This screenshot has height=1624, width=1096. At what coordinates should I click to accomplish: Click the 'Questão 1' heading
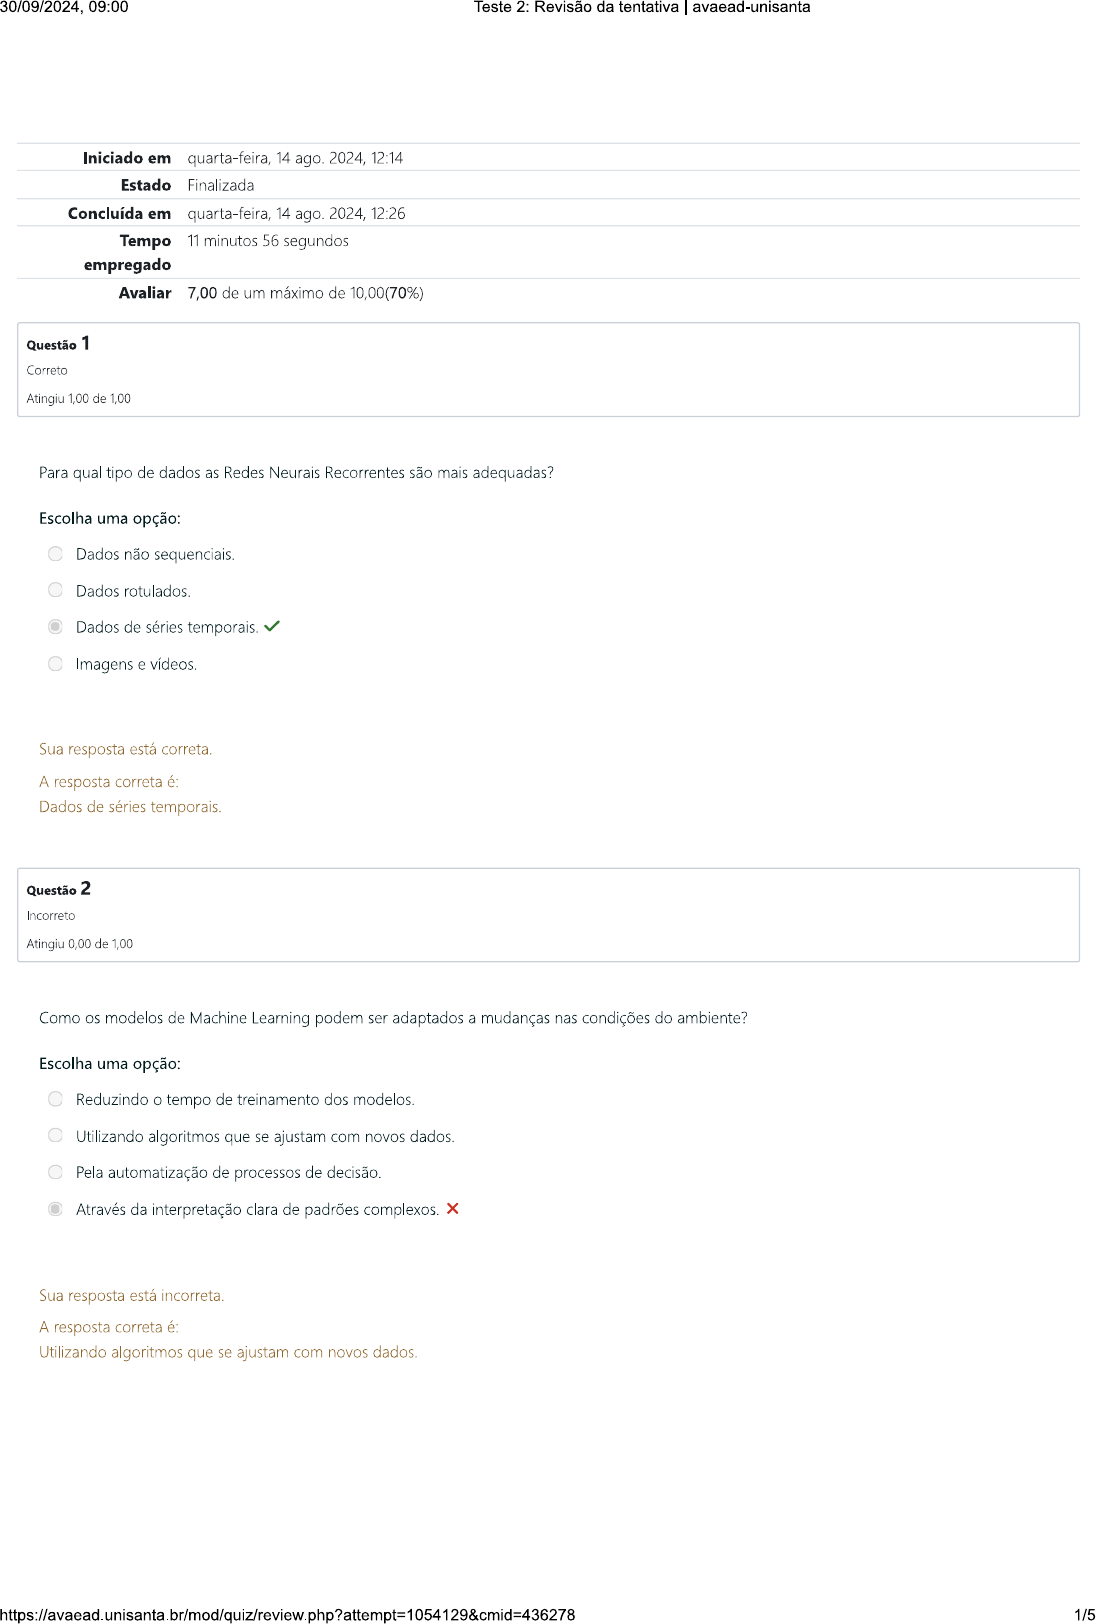(x=58, y=344)
